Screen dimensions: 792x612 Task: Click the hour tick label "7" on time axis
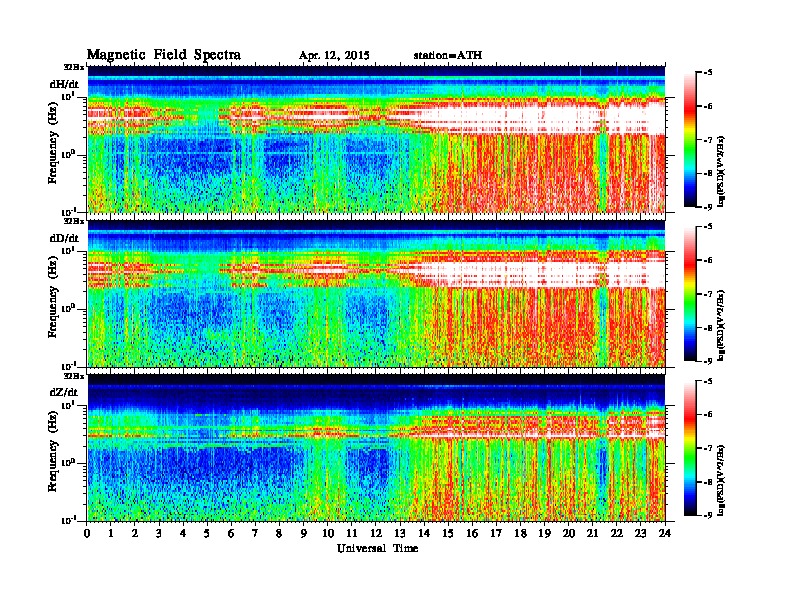pos(256,533)
